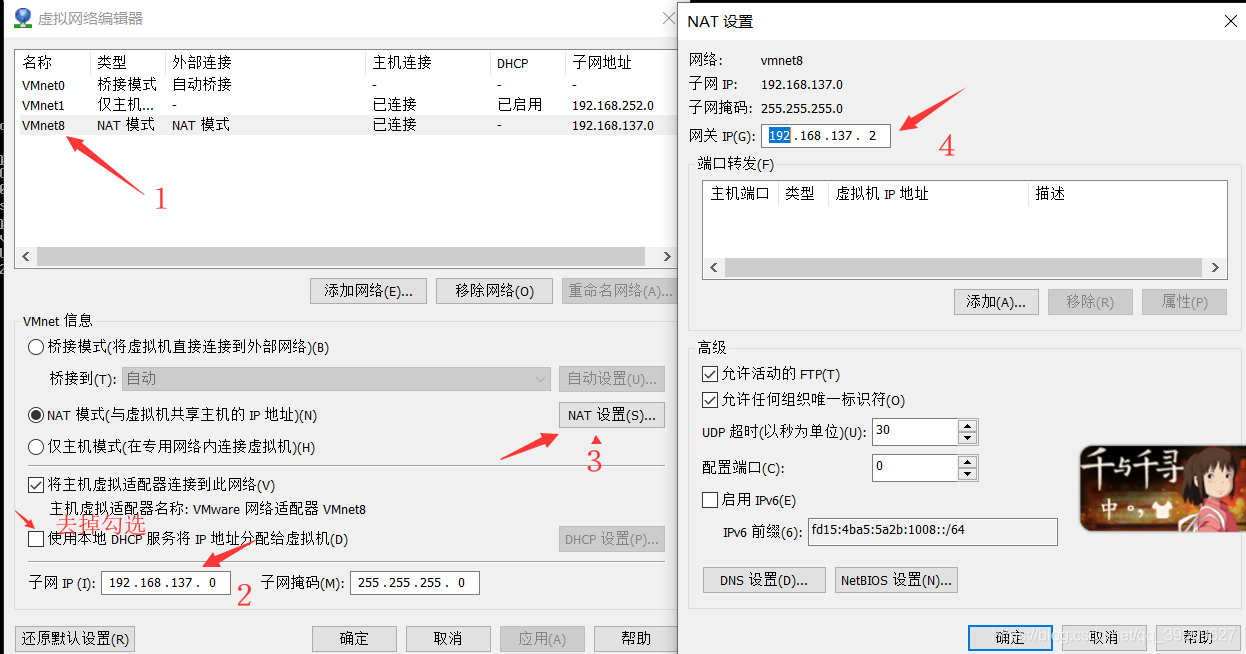Viewport: 1246px width, 654px height.
Task: Toggle 将主机虚拟适配器连接到此网络 checkbox
Action: pos(36,485)
